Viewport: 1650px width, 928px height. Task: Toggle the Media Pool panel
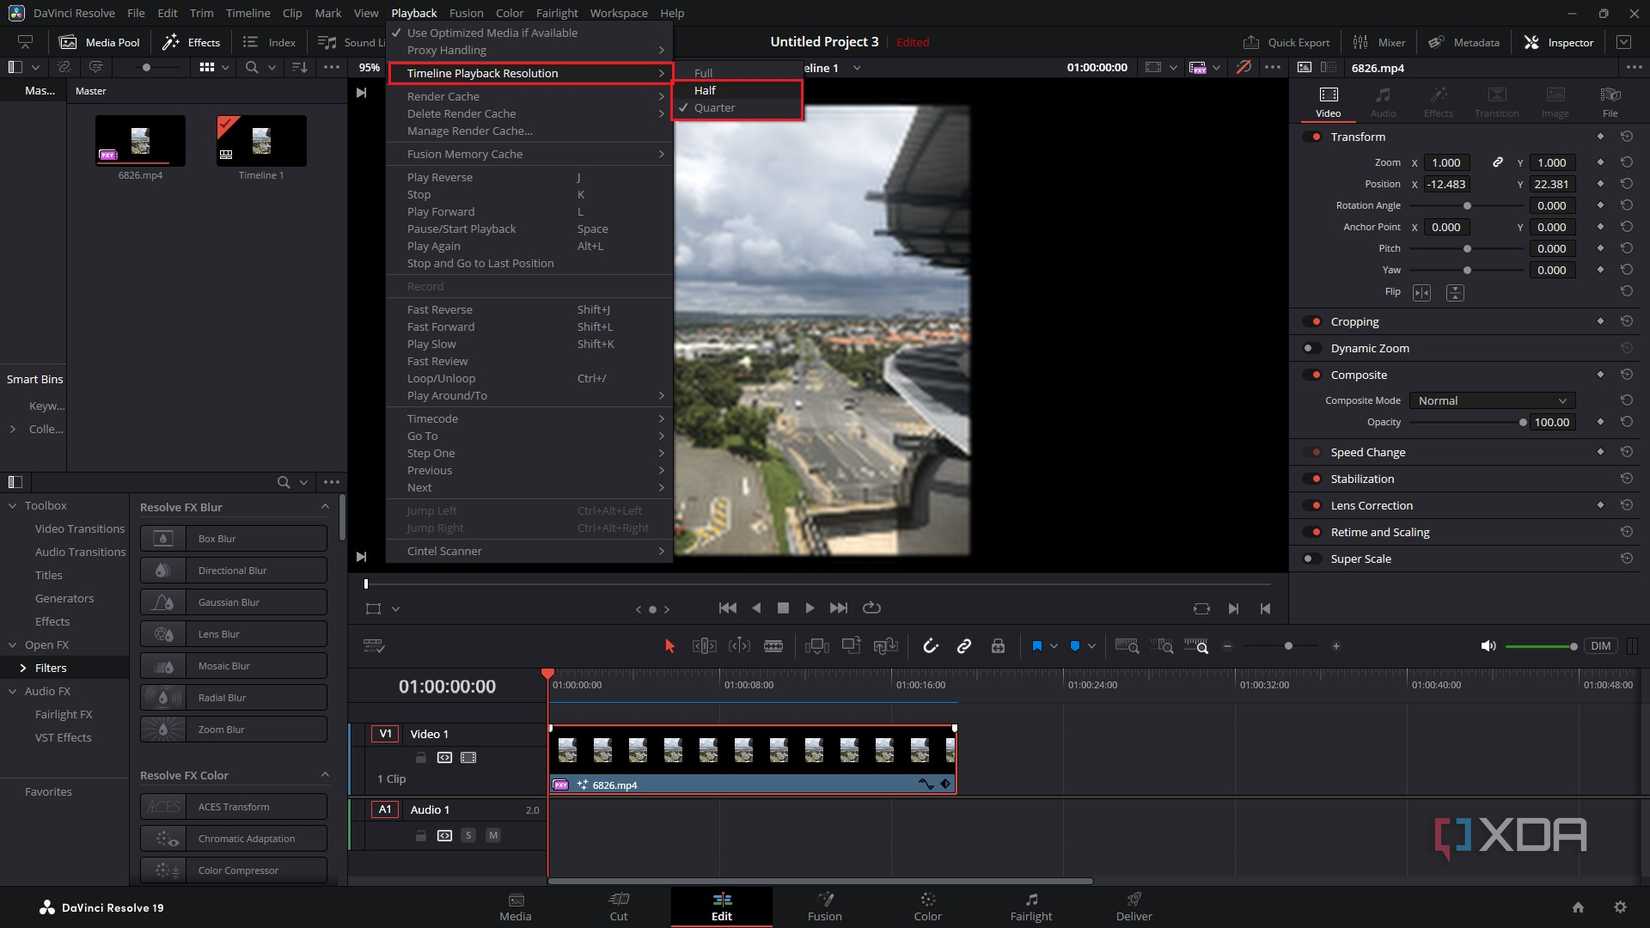click(99, 42)
